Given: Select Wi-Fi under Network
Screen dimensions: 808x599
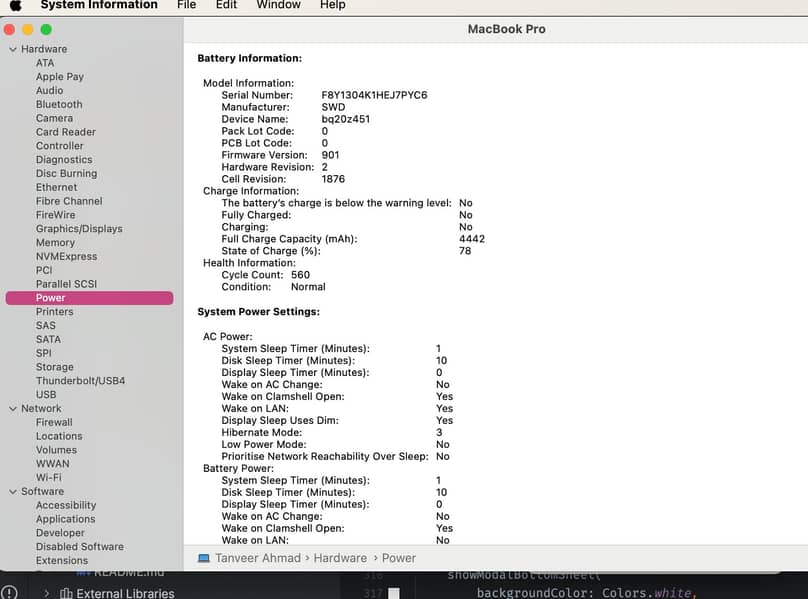Looking at the screenshot, I should coord(49,478).
